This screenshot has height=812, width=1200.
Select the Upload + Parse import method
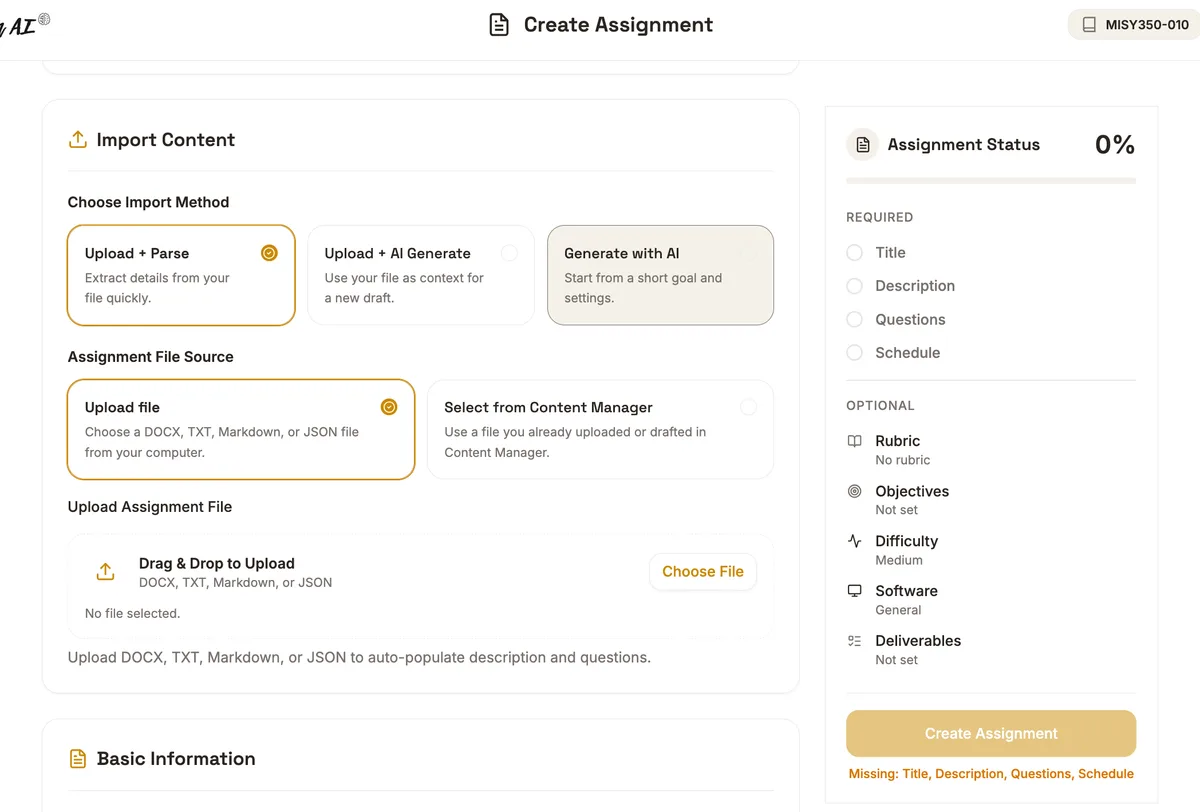[x=181, y=275]
